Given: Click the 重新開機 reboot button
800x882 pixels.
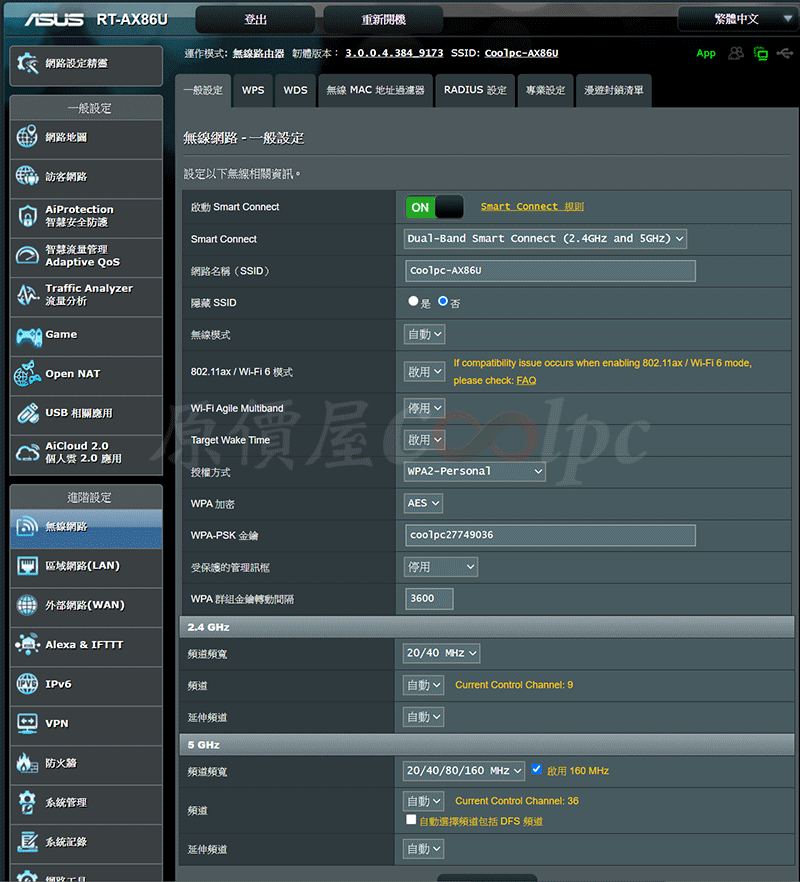Looking at the screenshot, I should point(384,19).
